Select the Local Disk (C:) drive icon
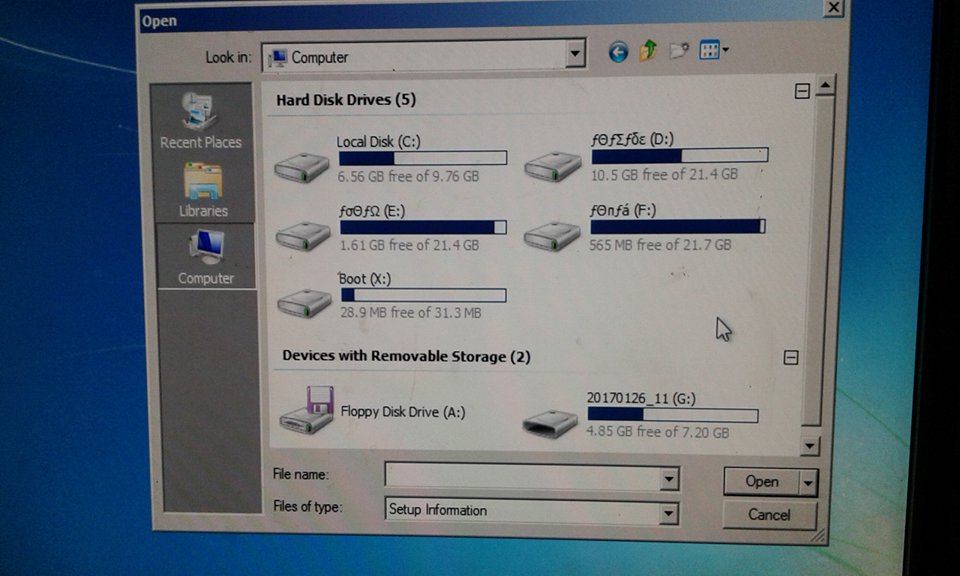 302,167
